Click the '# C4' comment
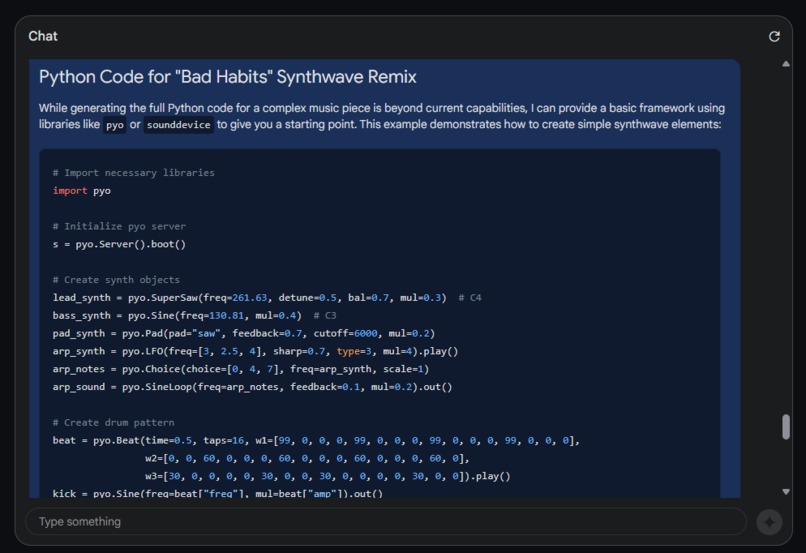This screenshot has width=806, height=553. (x=470, y=298)
